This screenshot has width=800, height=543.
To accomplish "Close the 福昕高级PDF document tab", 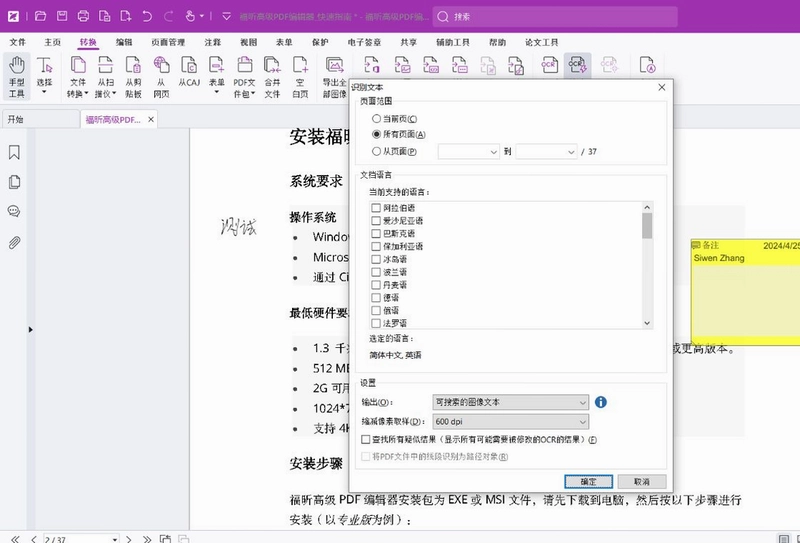I will pyautogui.click(x=151, y=119).
